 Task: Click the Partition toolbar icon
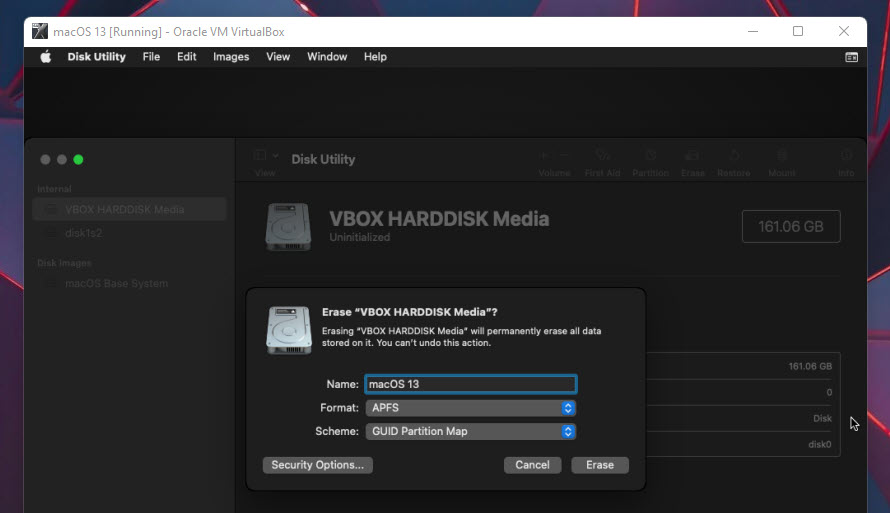650,155
